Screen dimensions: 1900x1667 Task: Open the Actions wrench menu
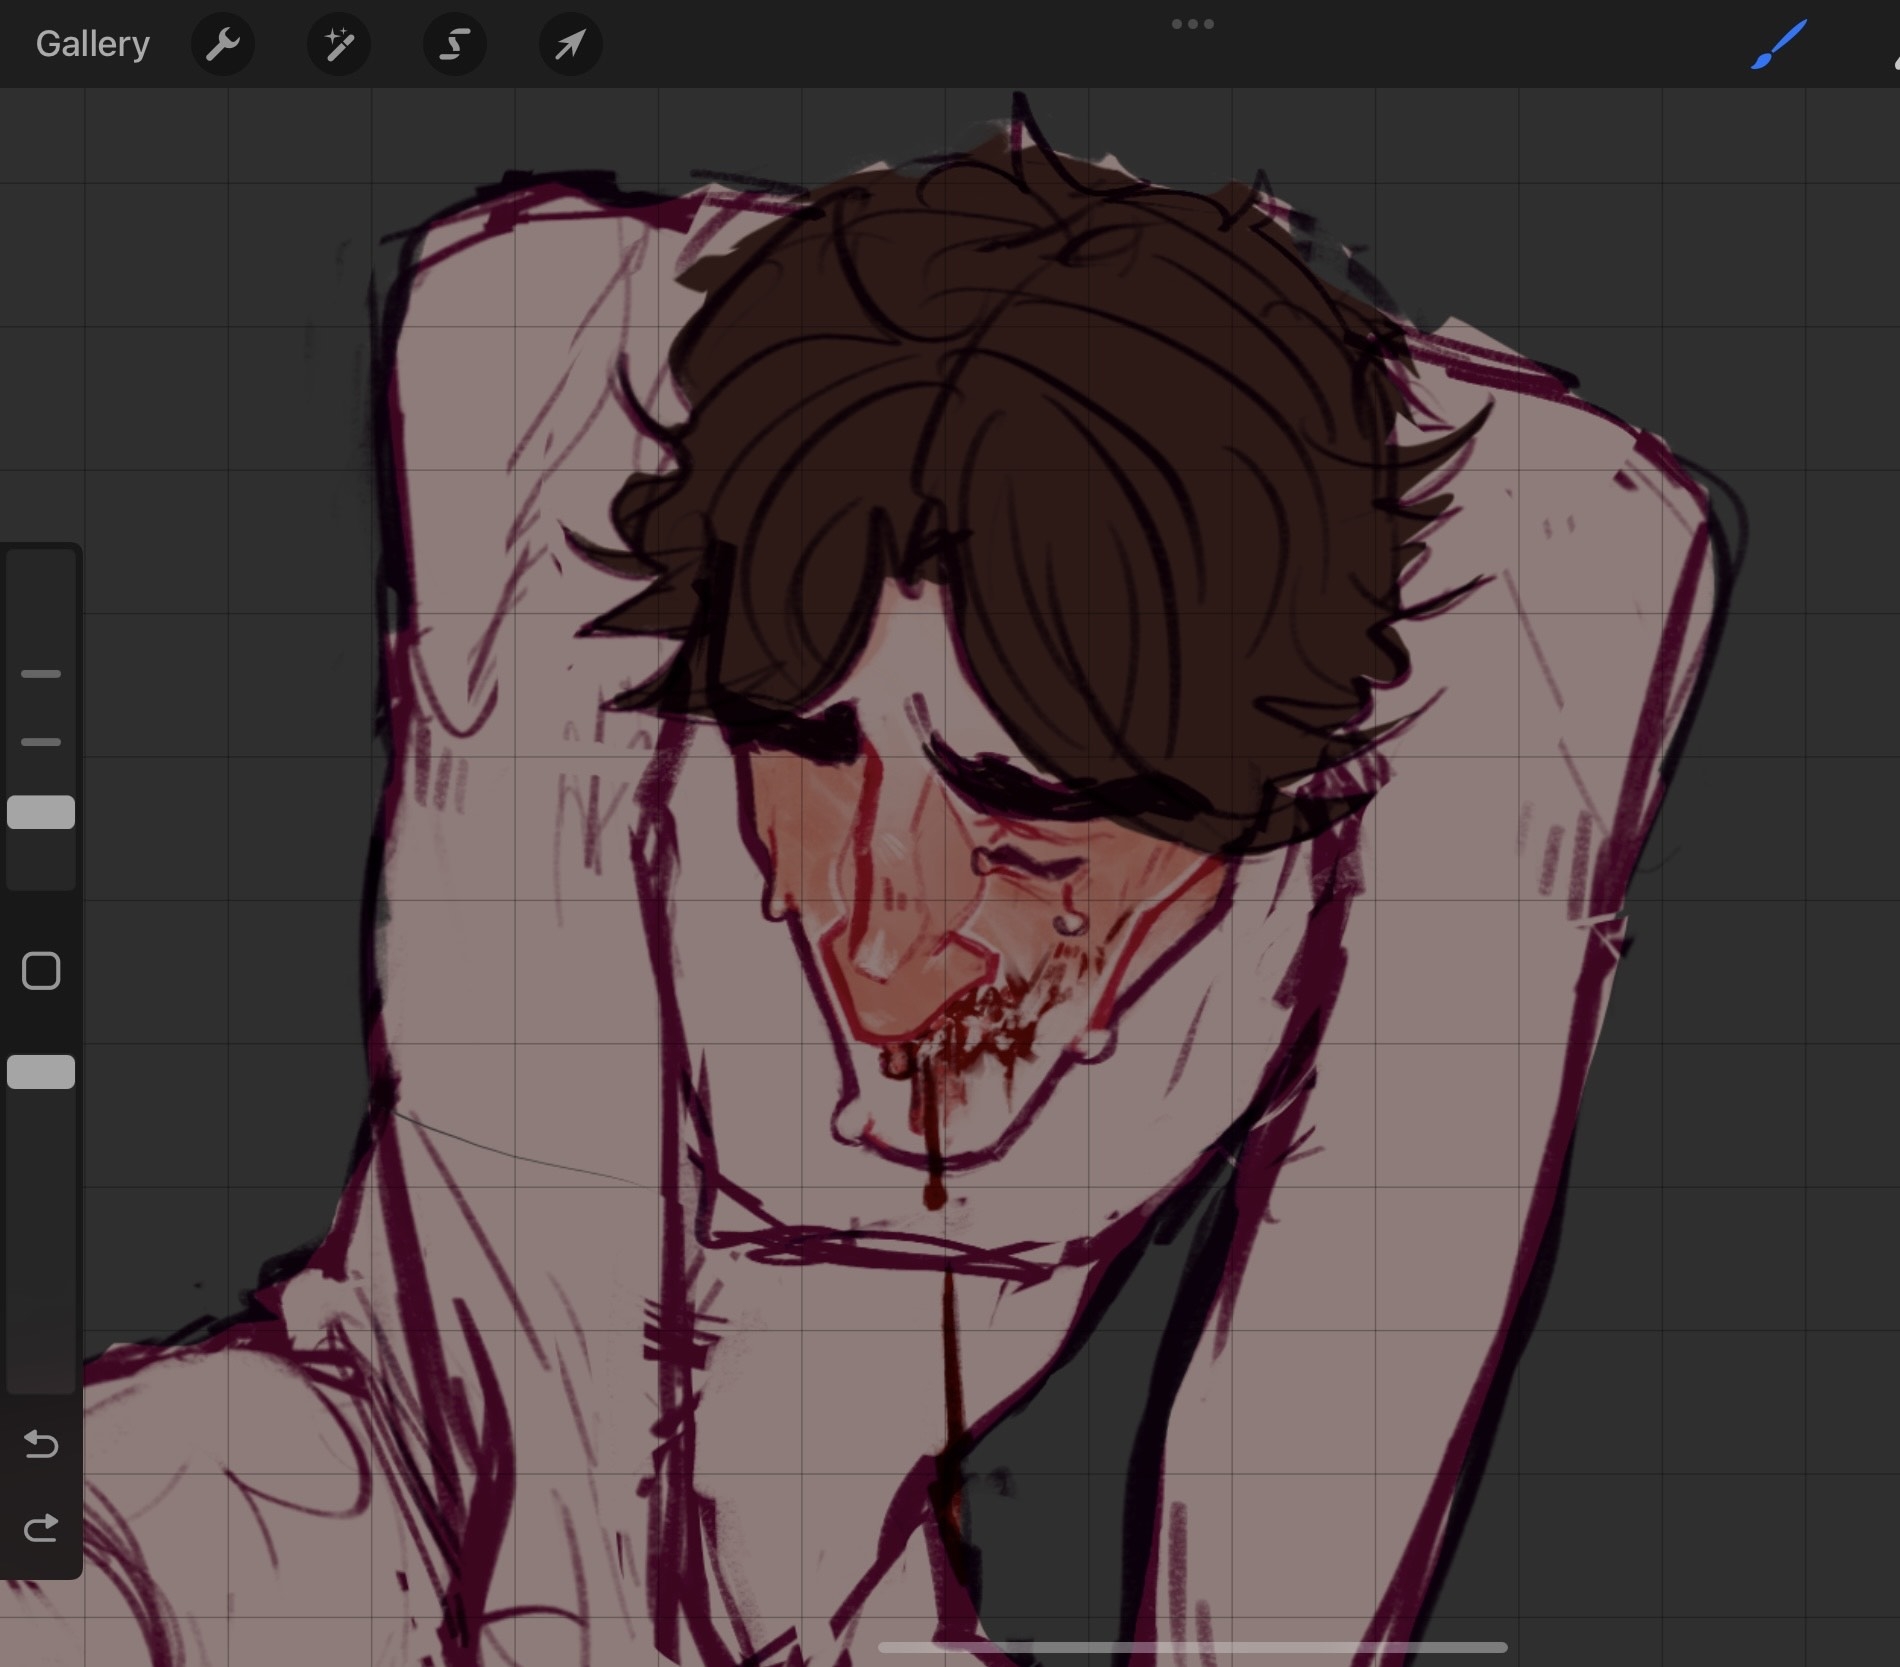222,44
